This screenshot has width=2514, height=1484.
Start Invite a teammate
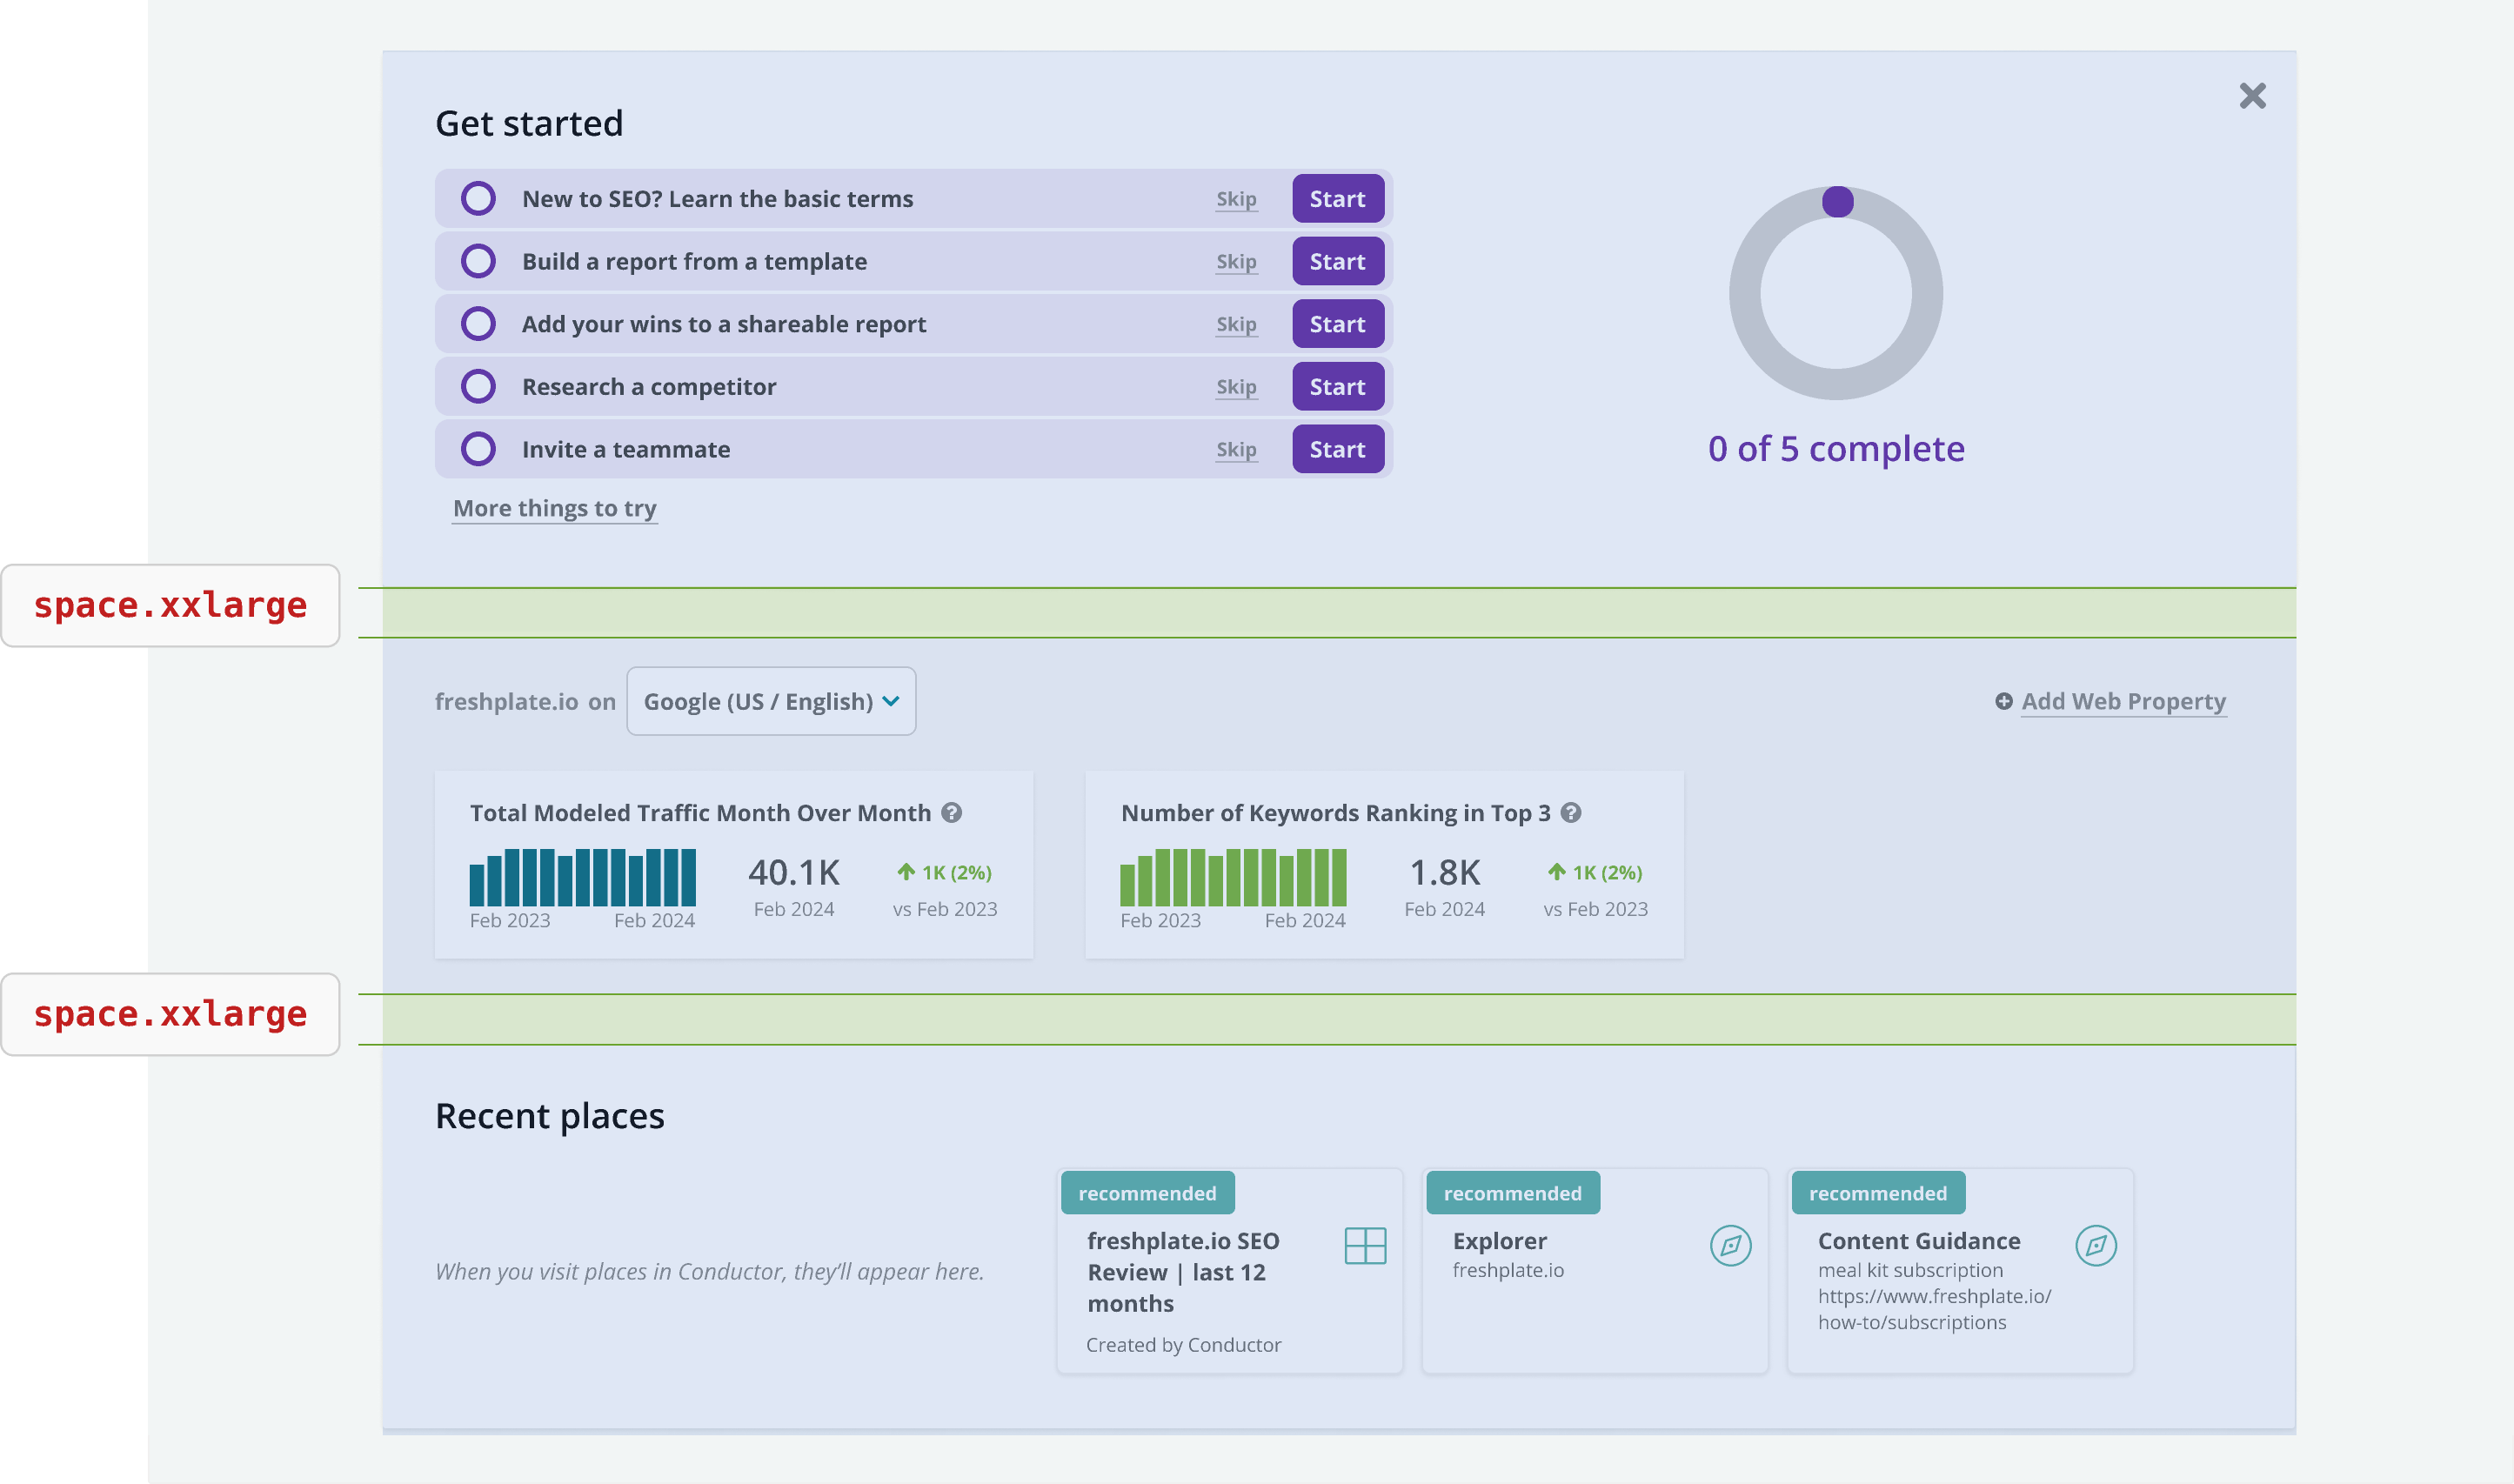tap(1338, 449)
